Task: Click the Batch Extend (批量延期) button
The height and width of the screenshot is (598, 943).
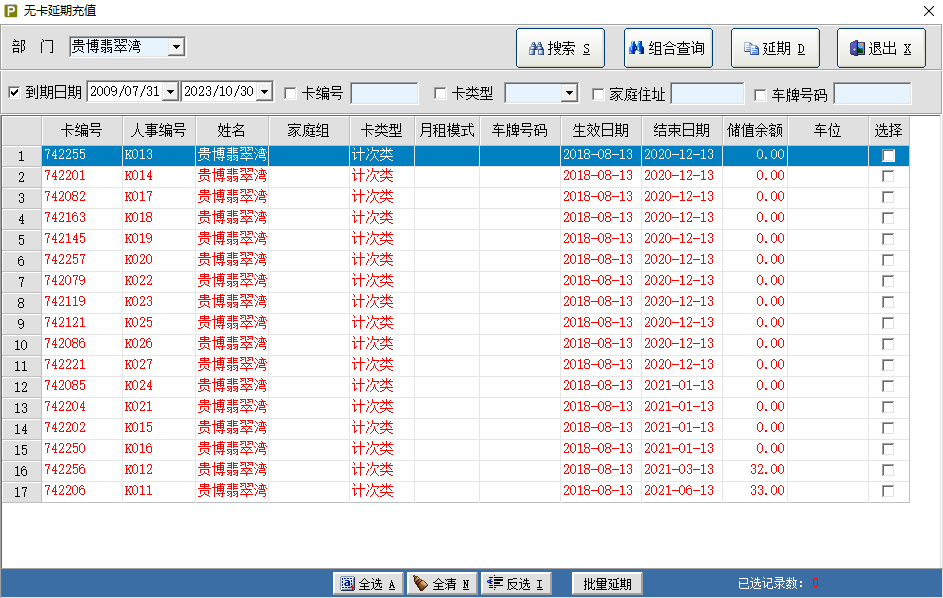Action: pos(607,584)
